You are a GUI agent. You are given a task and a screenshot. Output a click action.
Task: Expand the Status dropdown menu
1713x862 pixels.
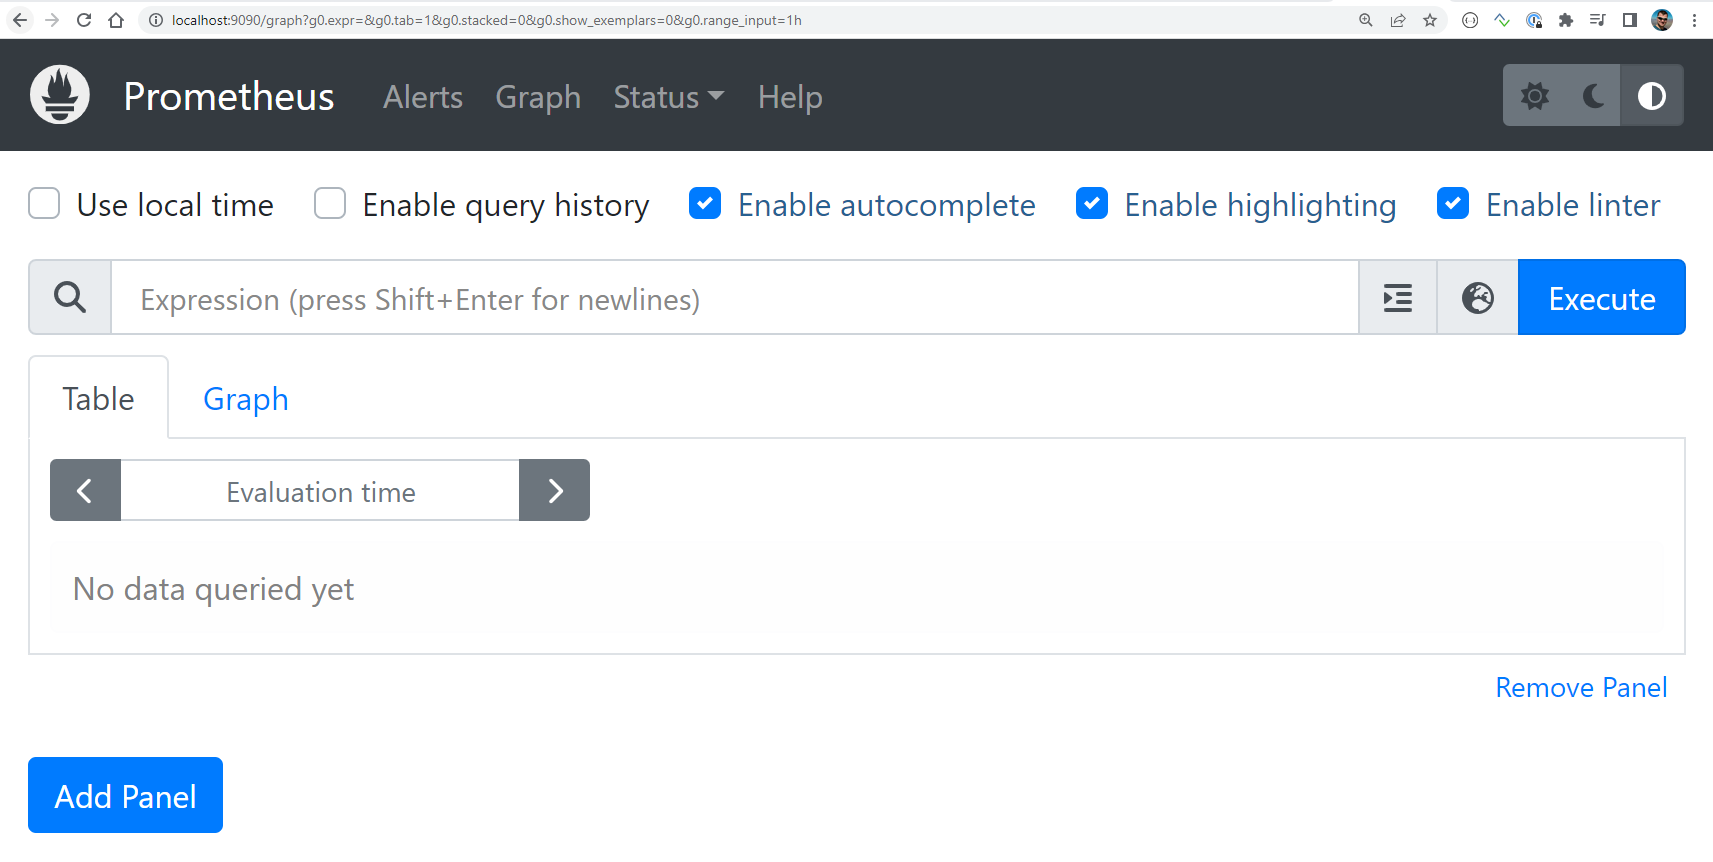(x=668, y=97)
